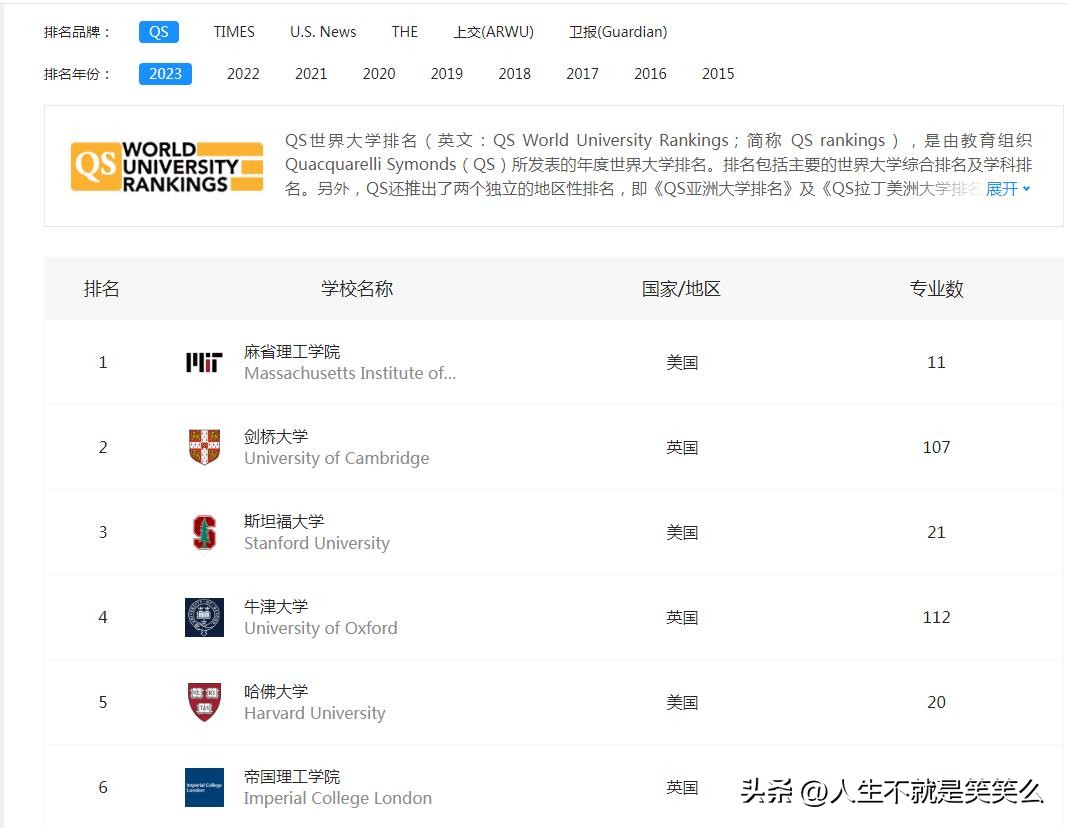Select ranking year 2022
The height and width of the screenshot is (828, 1068).
242,73
